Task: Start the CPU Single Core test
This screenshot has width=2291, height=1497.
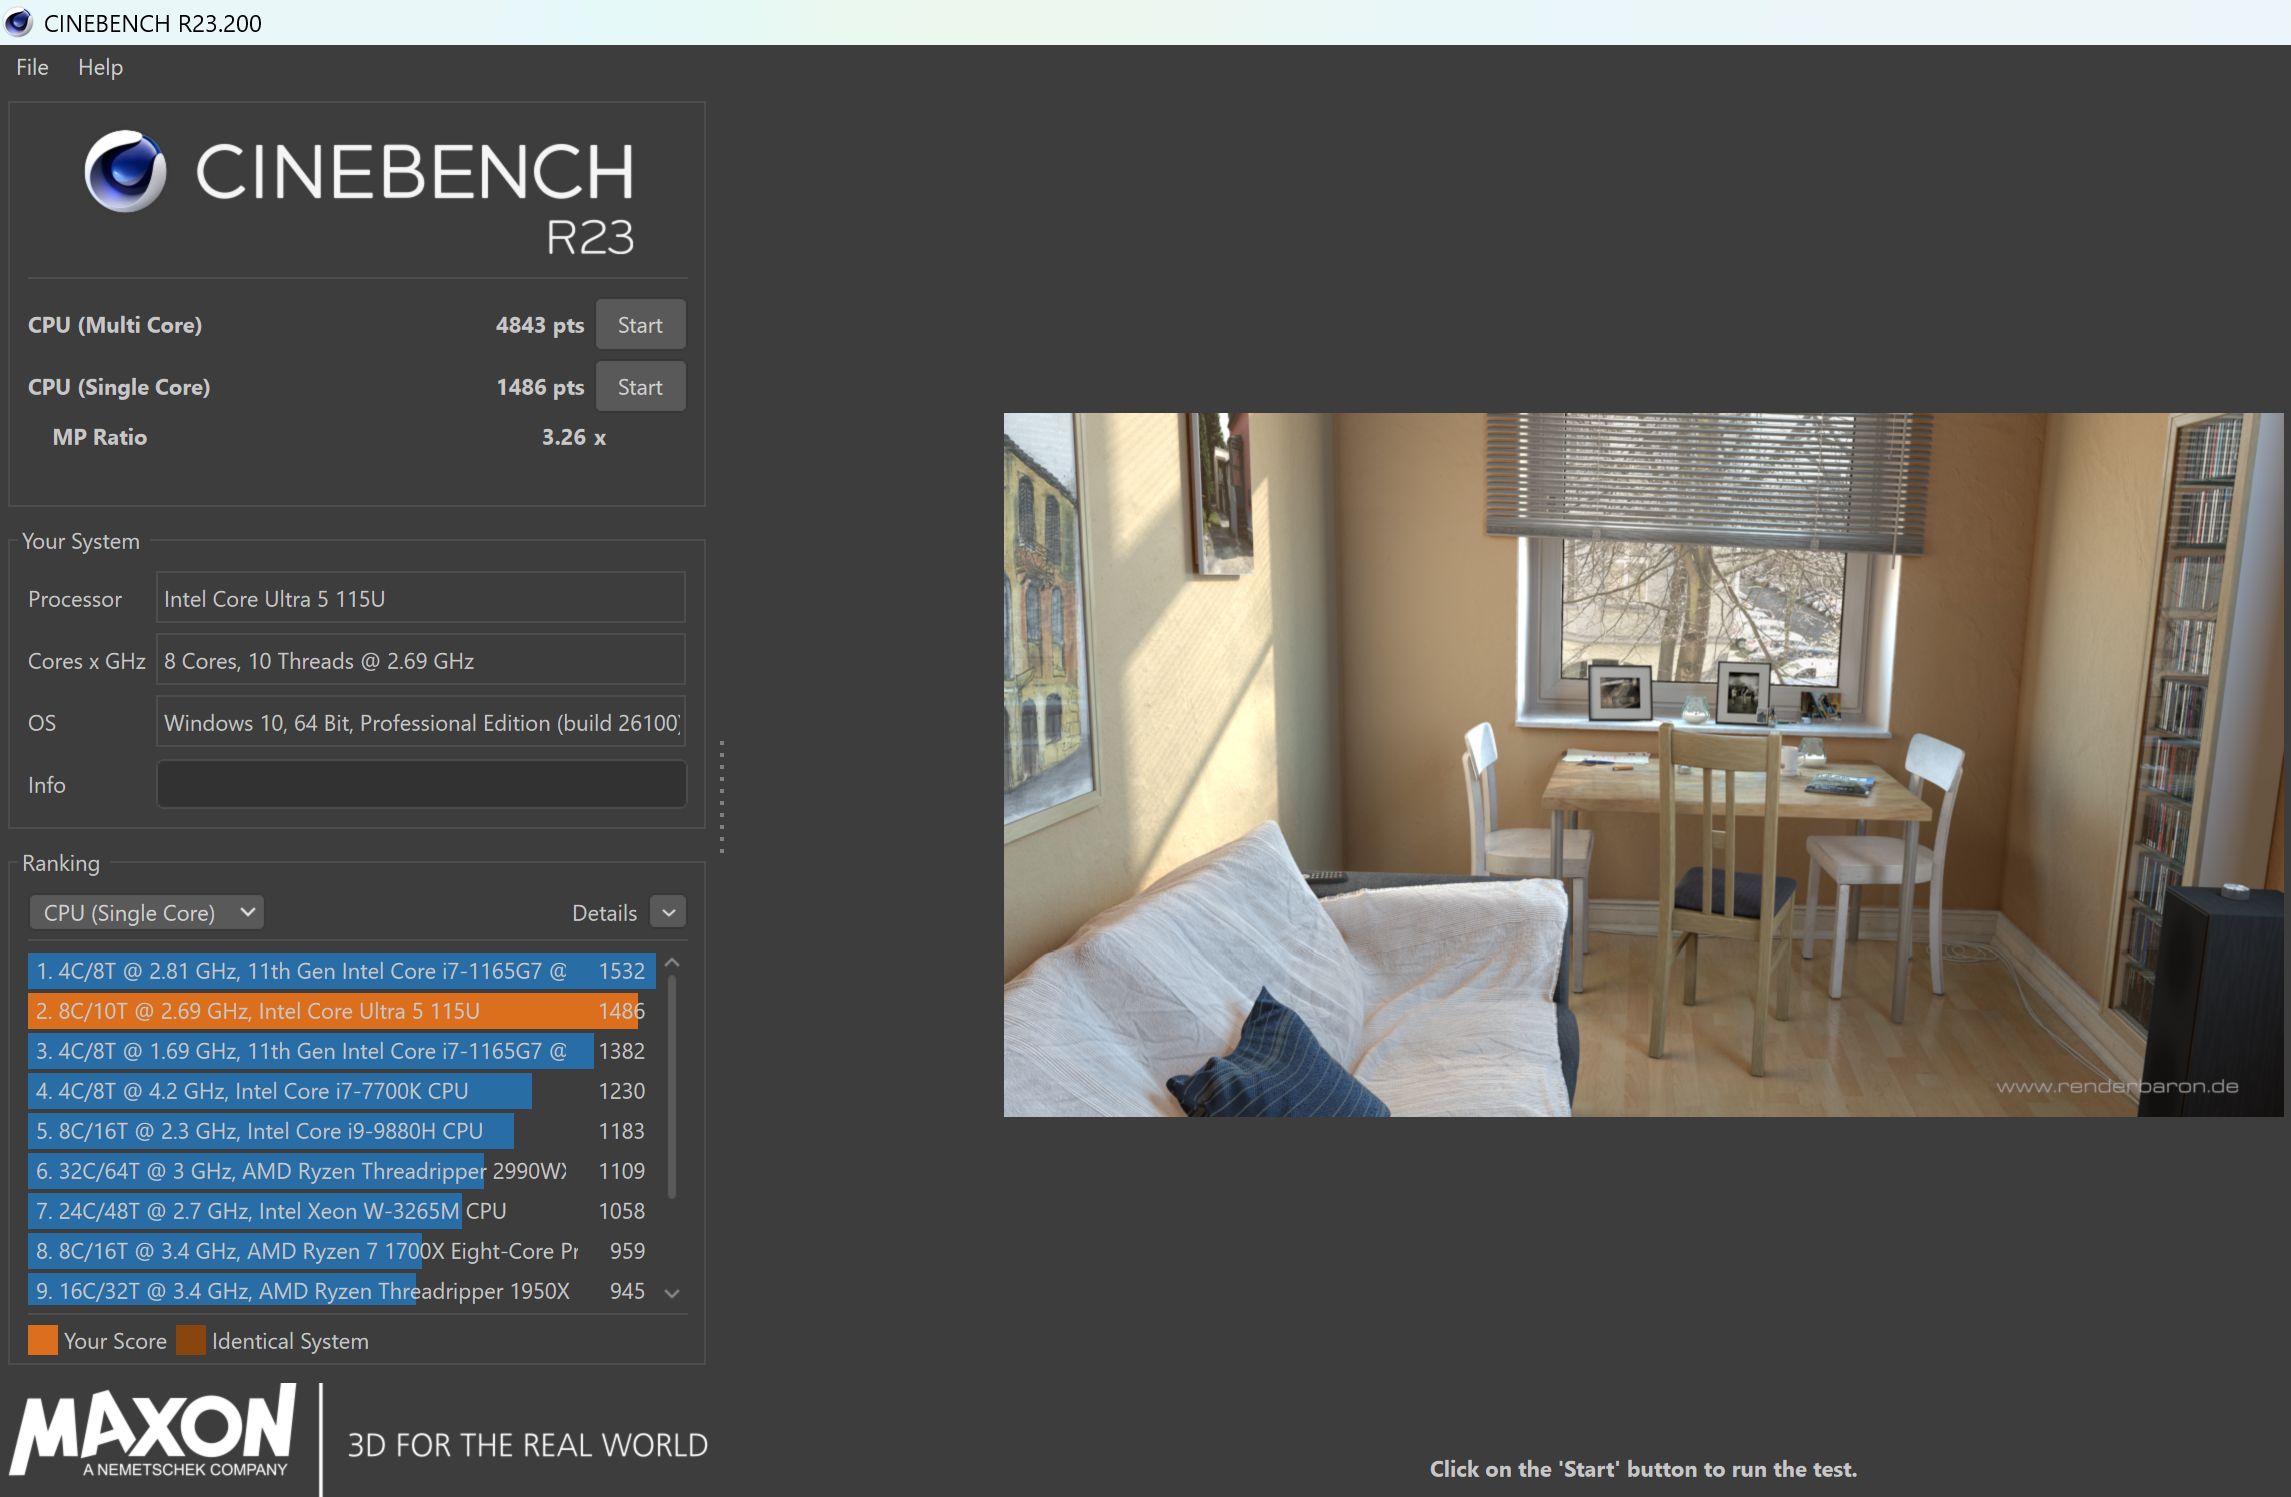Action: pyautogui.click(x=640, y=387)
